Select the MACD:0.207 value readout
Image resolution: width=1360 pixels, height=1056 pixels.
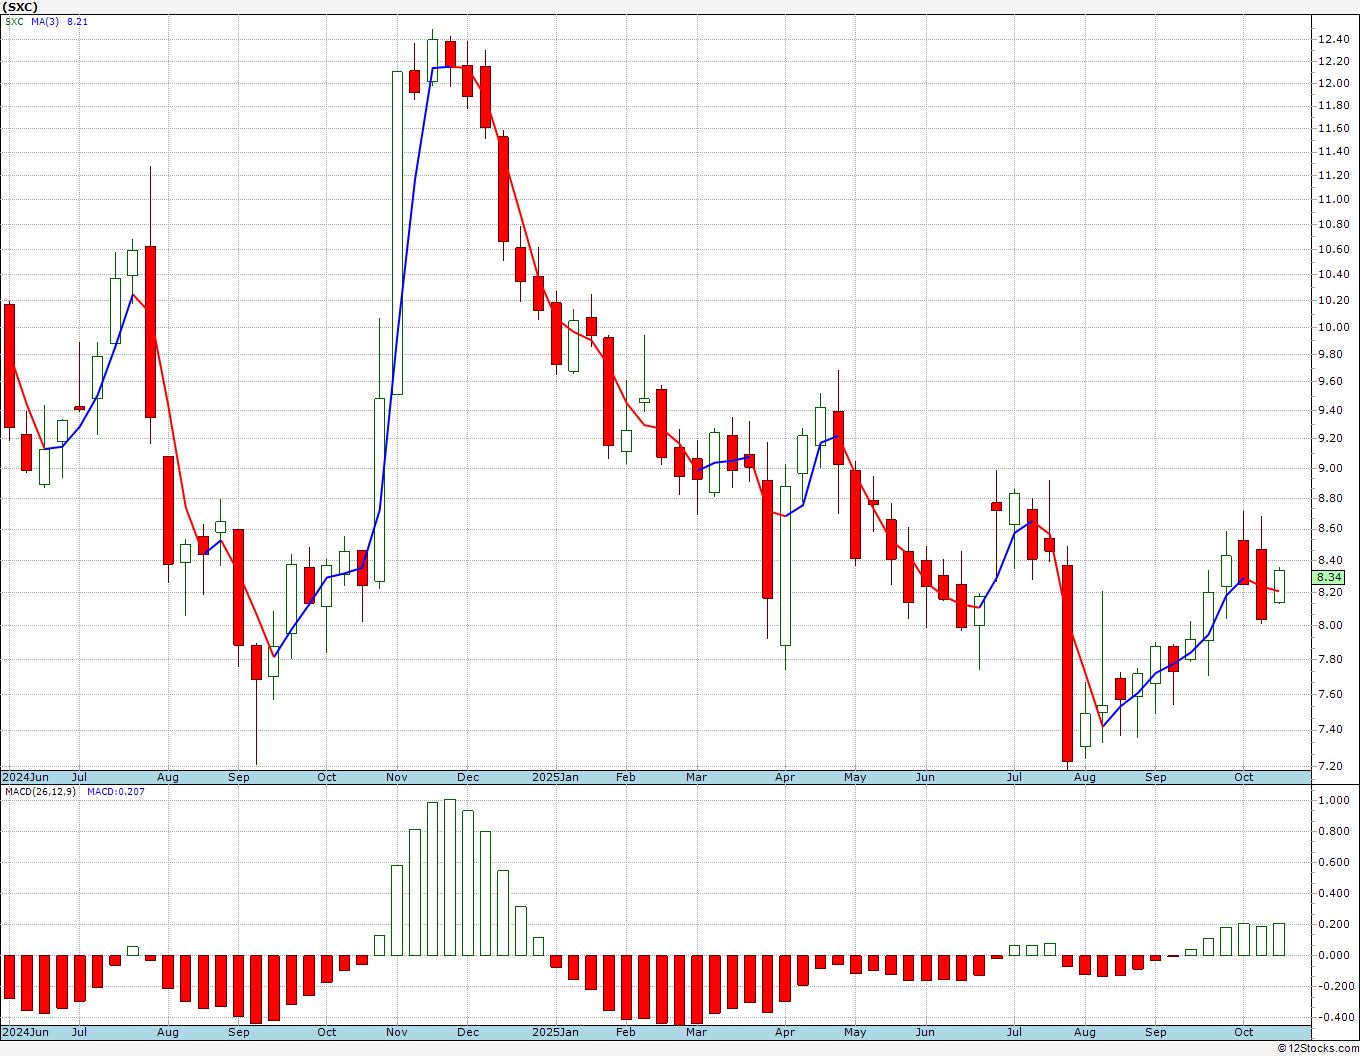click(116, 792)
